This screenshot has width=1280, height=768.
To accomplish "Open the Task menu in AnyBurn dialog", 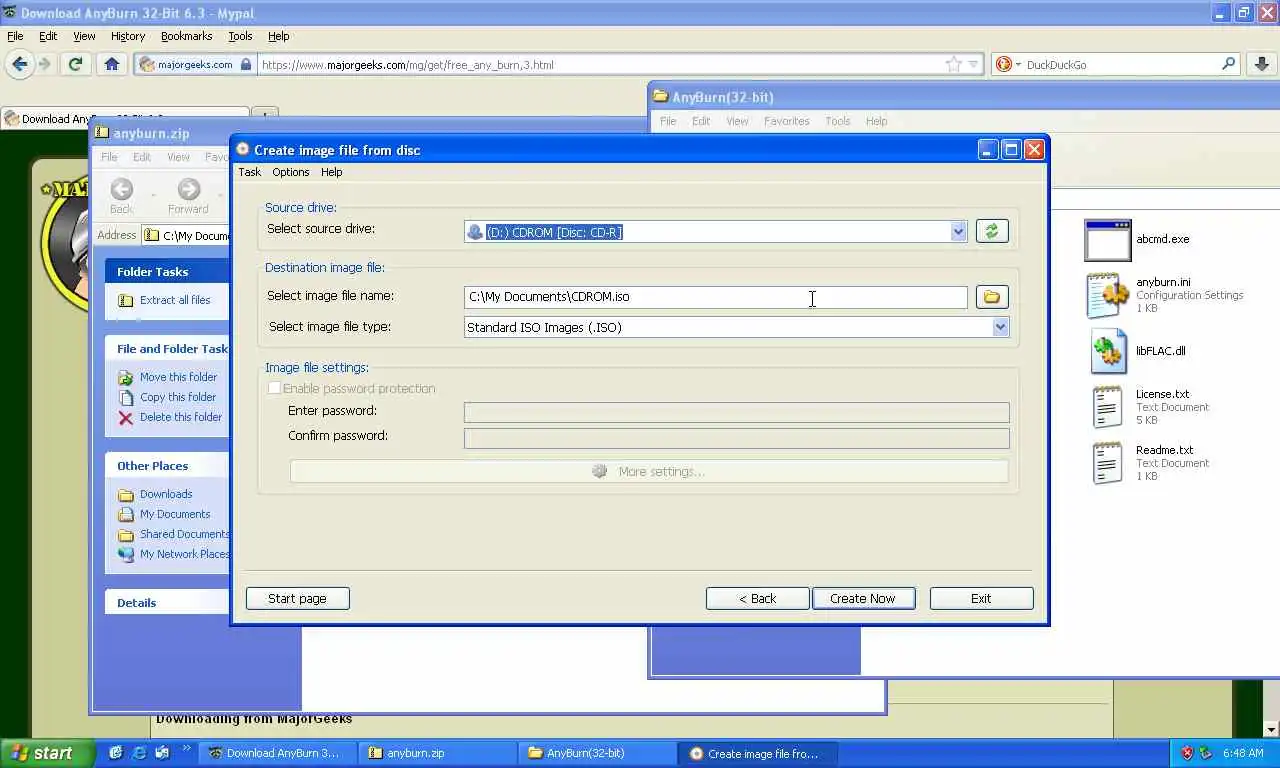I will coord(249,172).
